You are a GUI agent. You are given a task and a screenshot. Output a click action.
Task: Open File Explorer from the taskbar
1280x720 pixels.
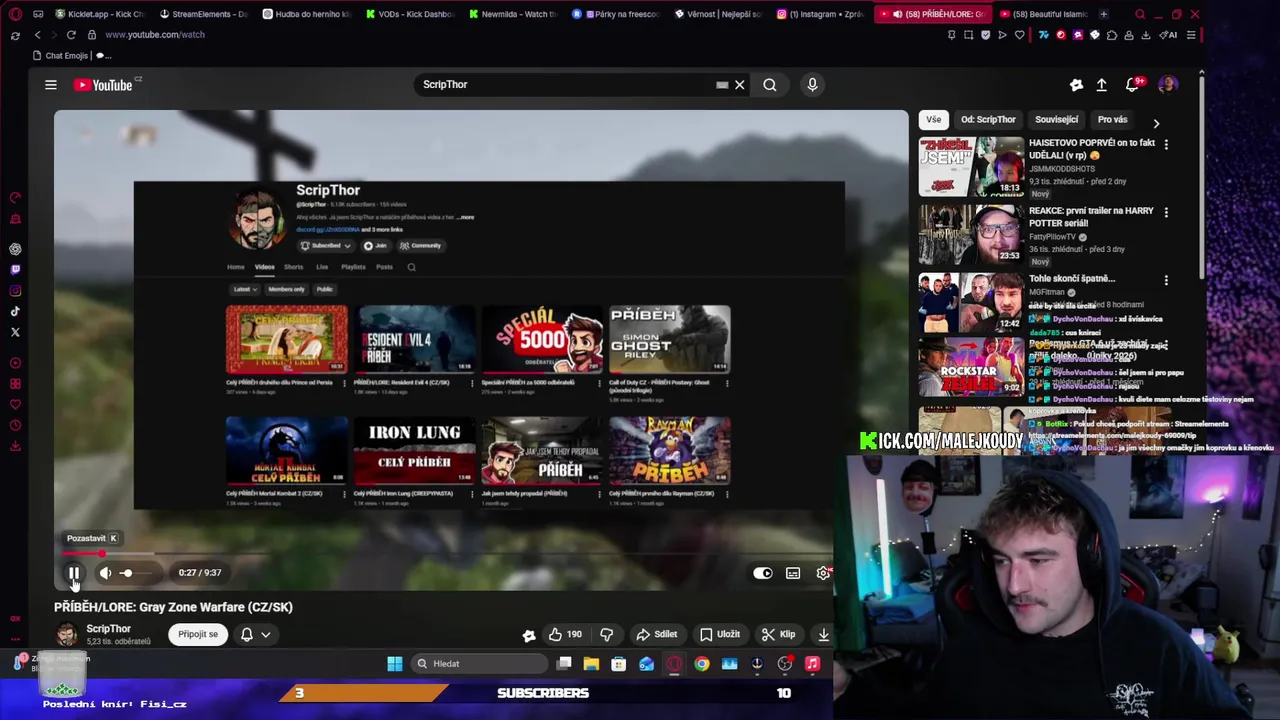[591, 664]
